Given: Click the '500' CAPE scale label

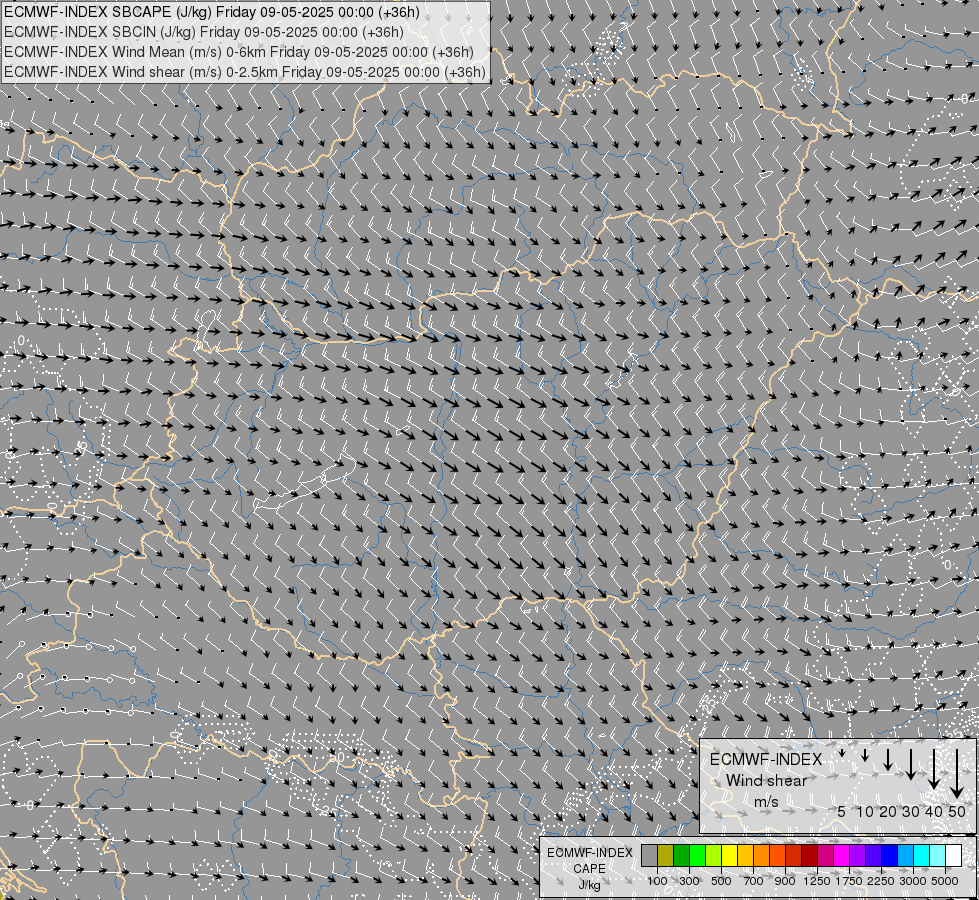Looking at the screenshot, I should click(721, 881).
